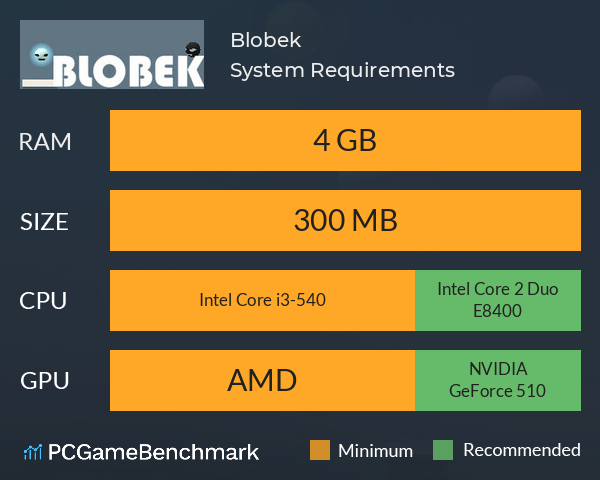Click the dark ninja blob icon
Viewport: 600px width, 480px height.
pyautogui.click(x=193, y=50)
